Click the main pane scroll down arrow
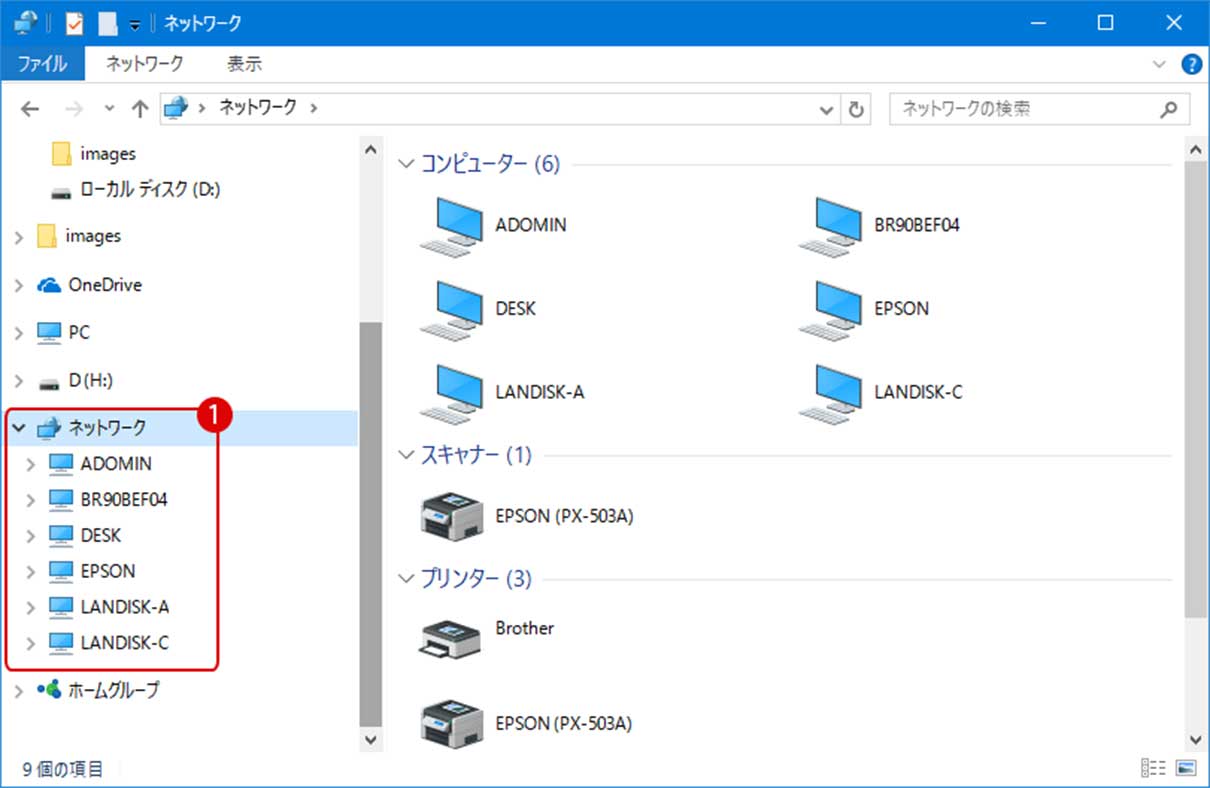Image resolution: width=1210 pixels, height=788 pixels. click(x=1195, y=740)
